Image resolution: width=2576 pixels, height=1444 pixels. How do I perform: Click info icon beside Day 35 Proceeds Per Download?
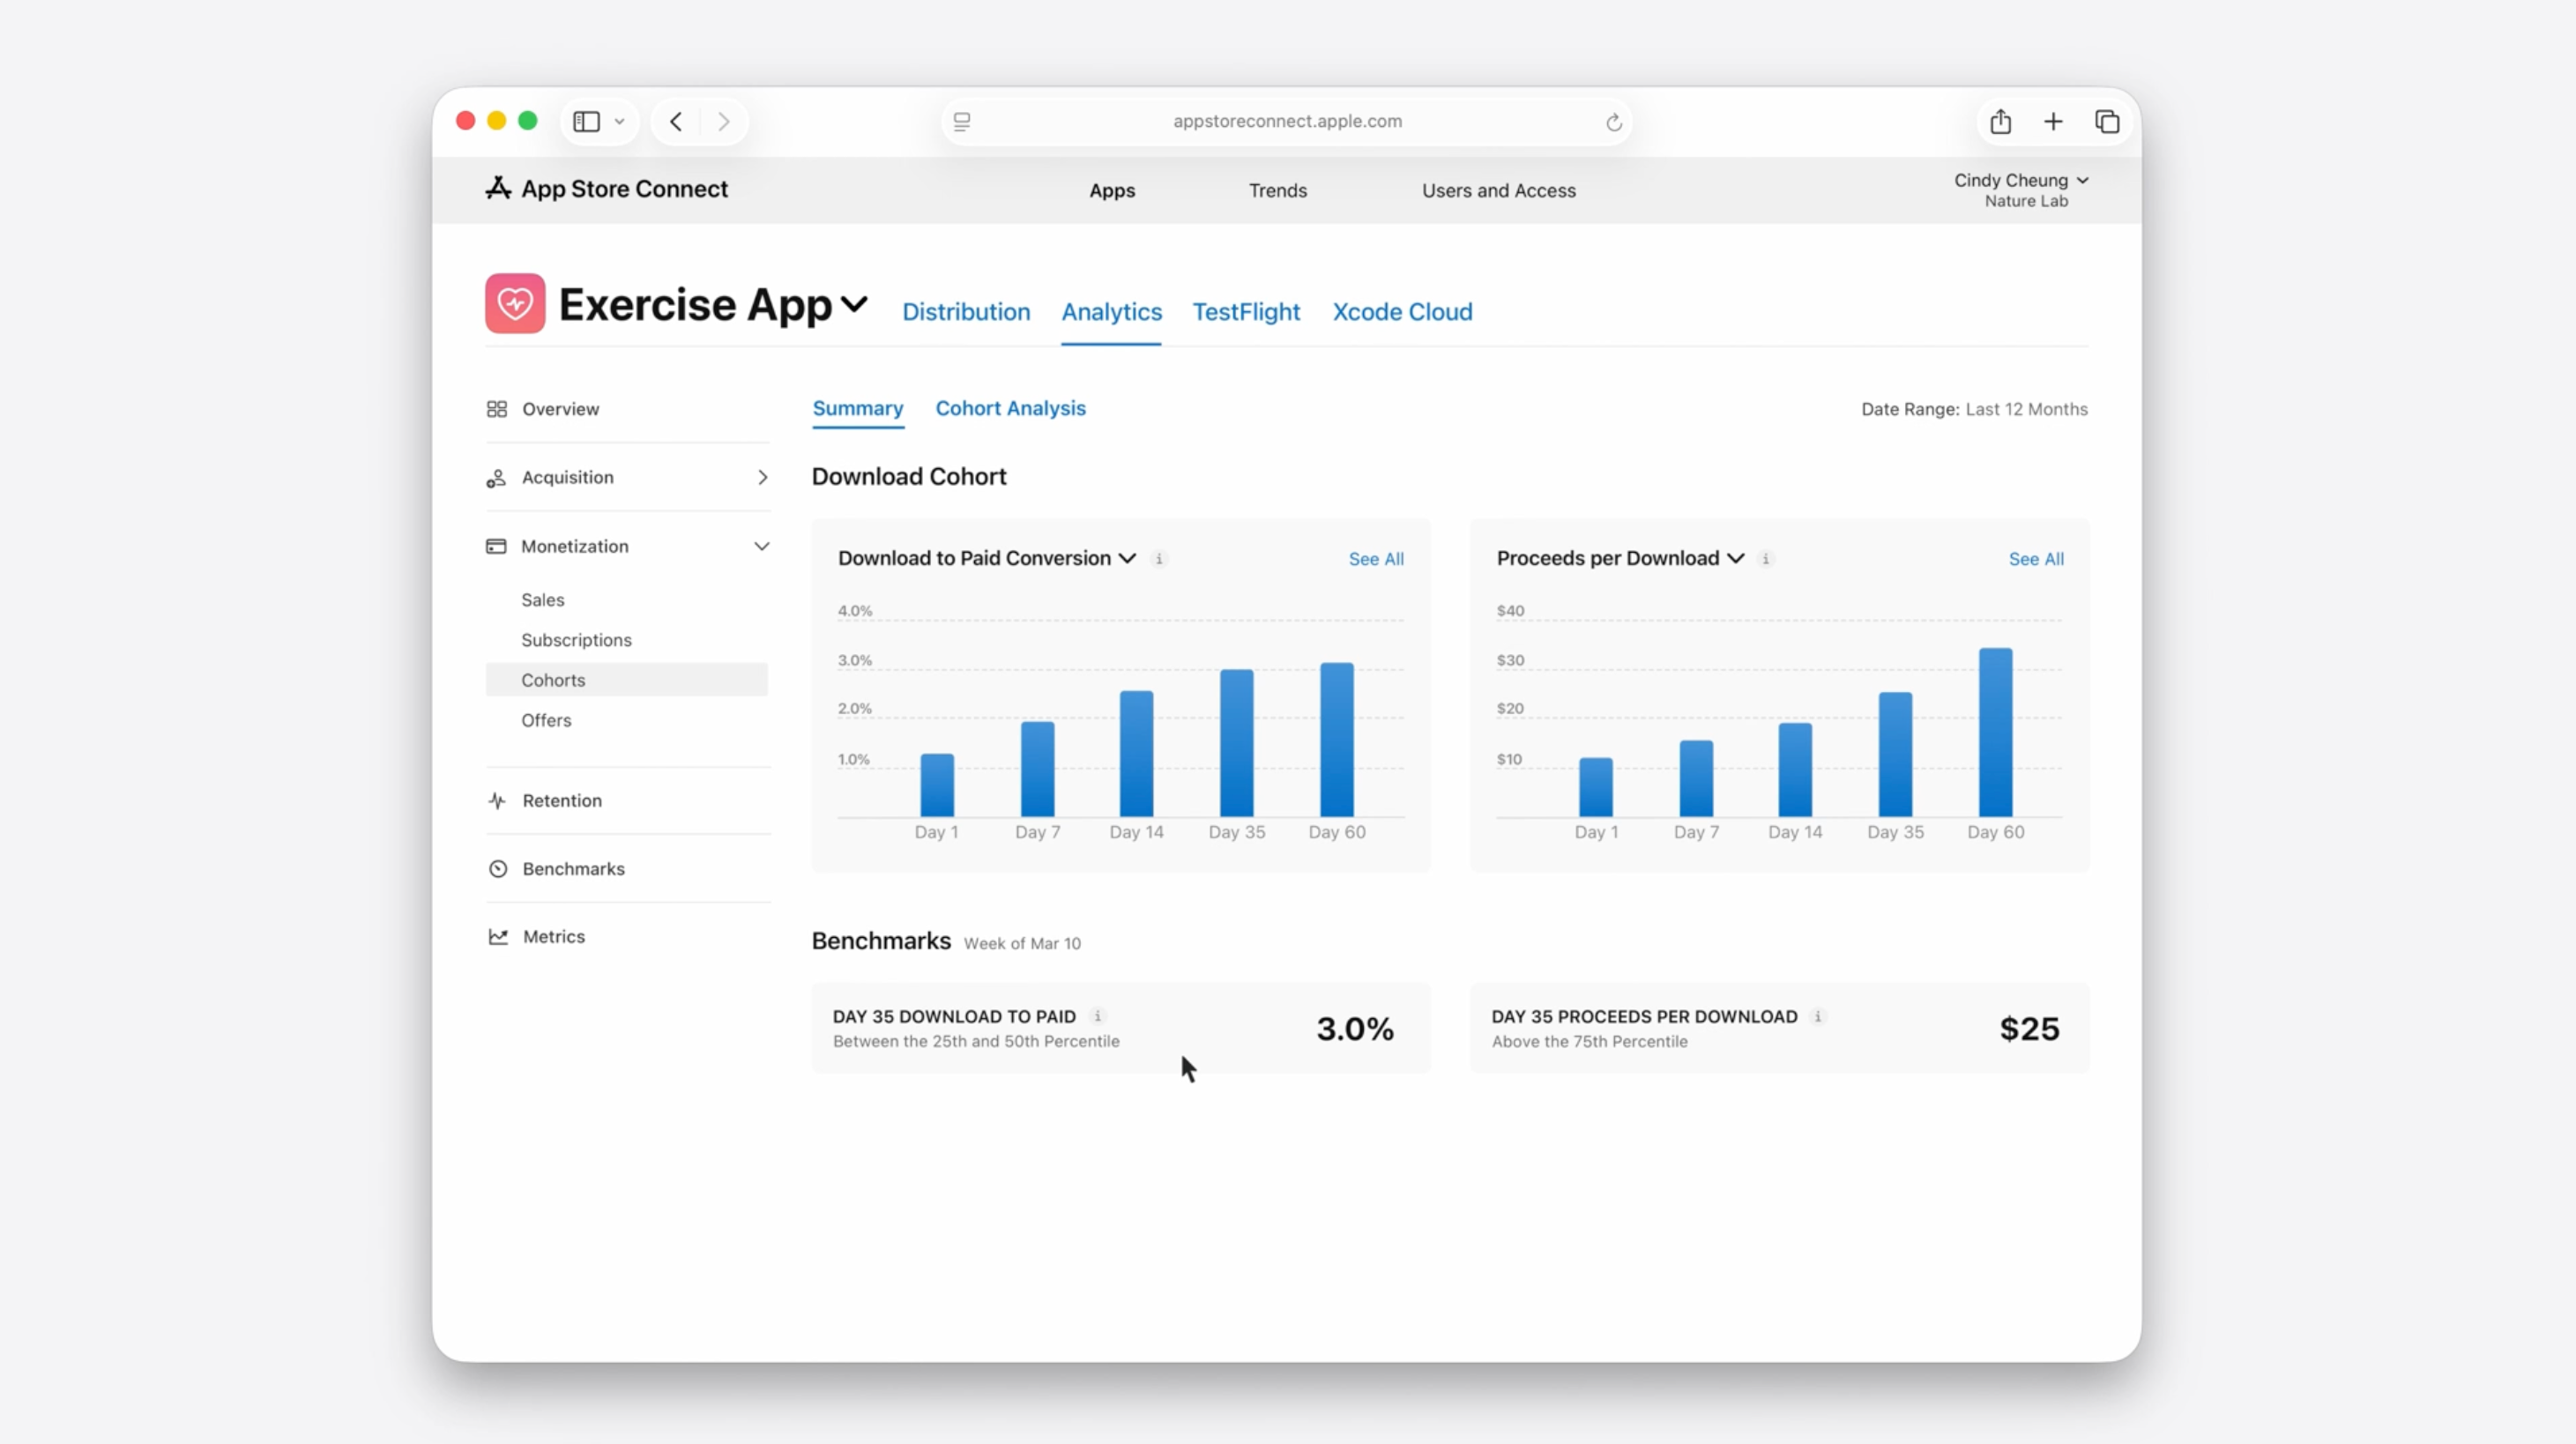(x=1818, y=1016)
